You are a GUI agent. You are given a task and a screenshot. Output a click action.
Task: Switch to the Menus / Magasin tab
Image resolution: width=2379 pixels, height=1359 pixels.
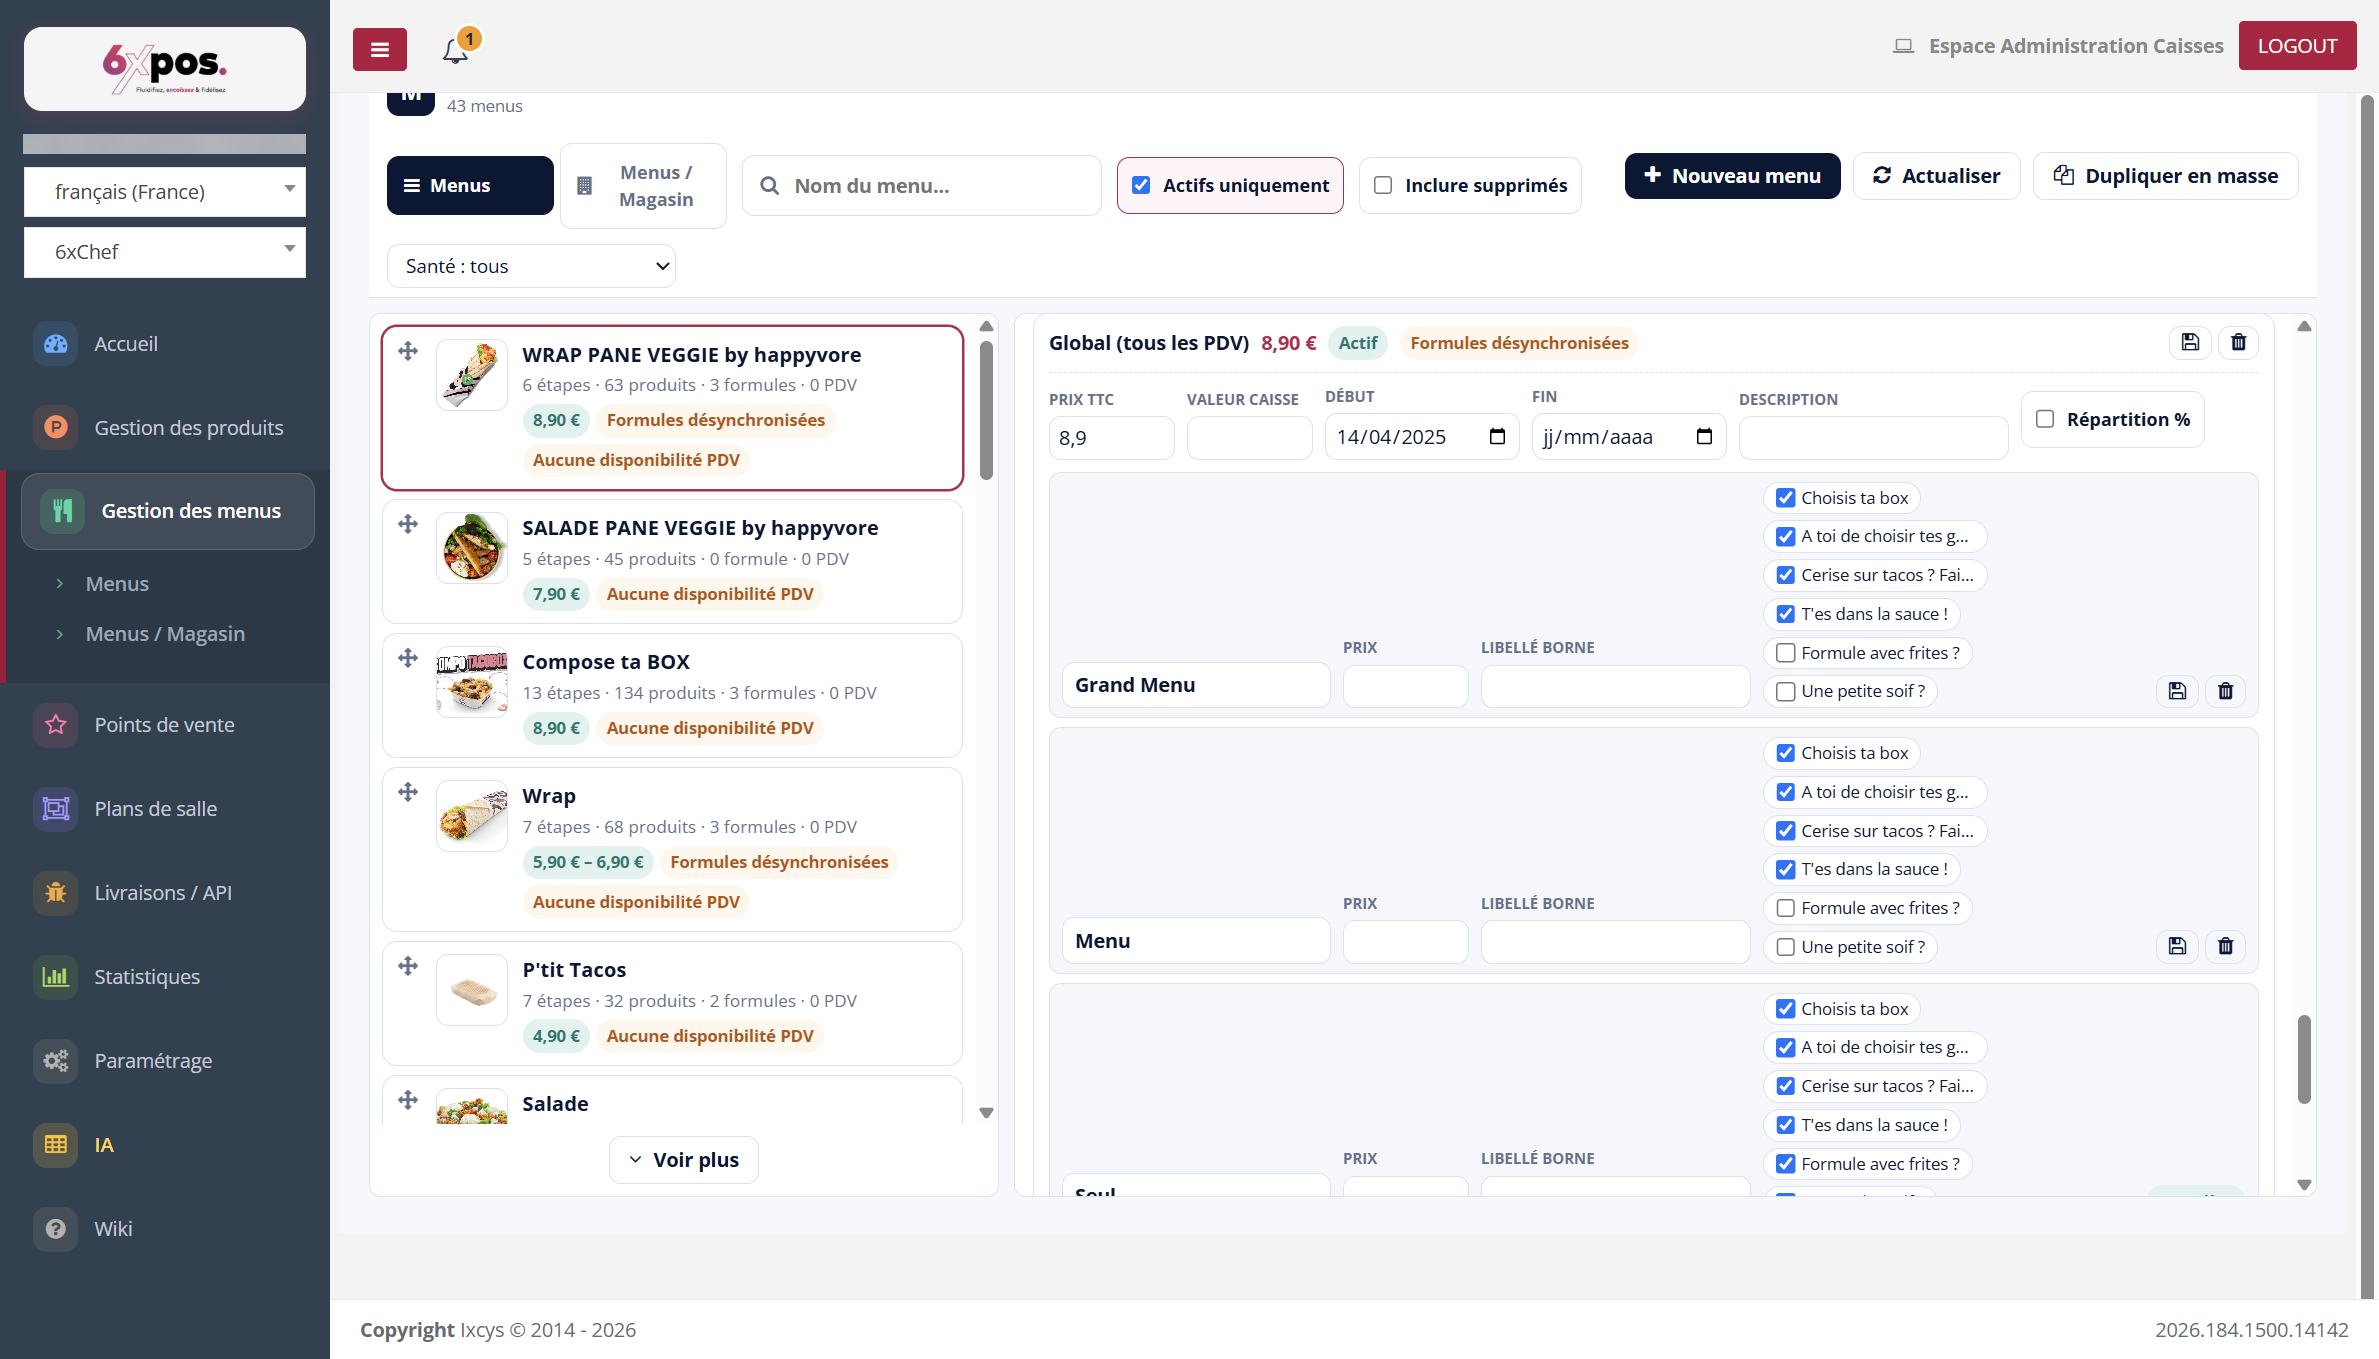pyautogui.click(x=643, y=186)
